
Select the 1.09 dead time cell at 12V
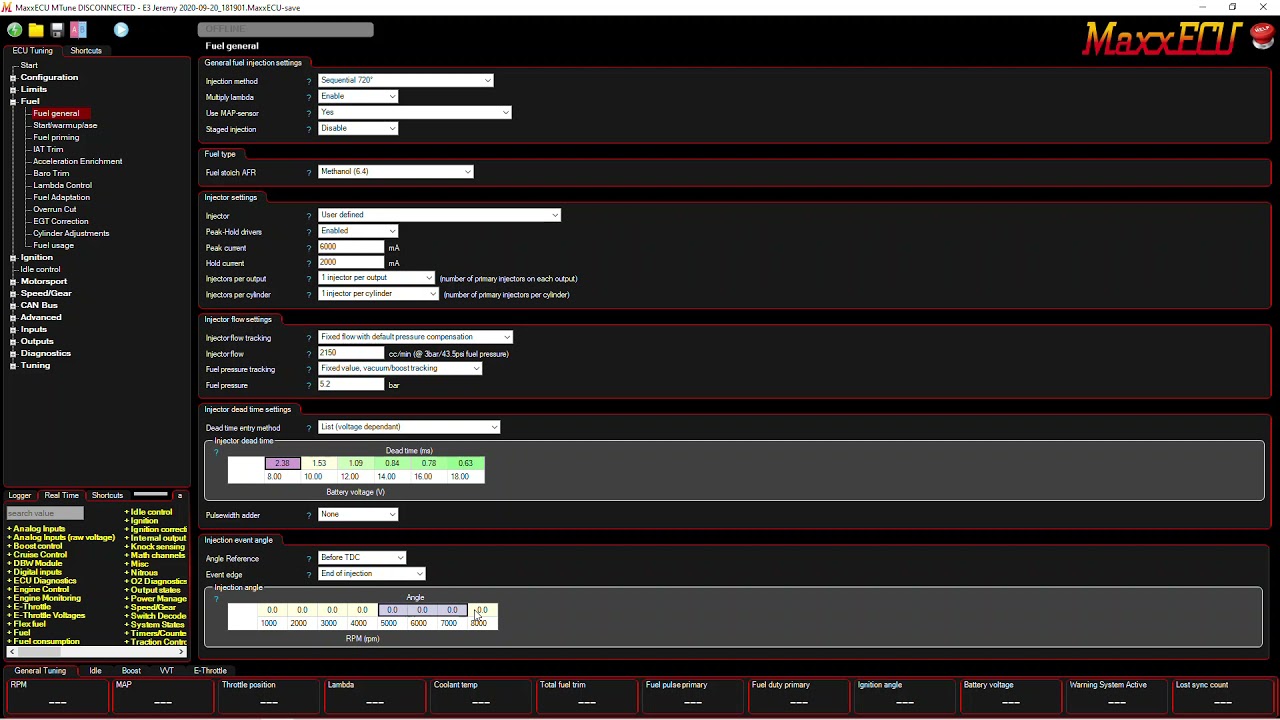[355, 464]
